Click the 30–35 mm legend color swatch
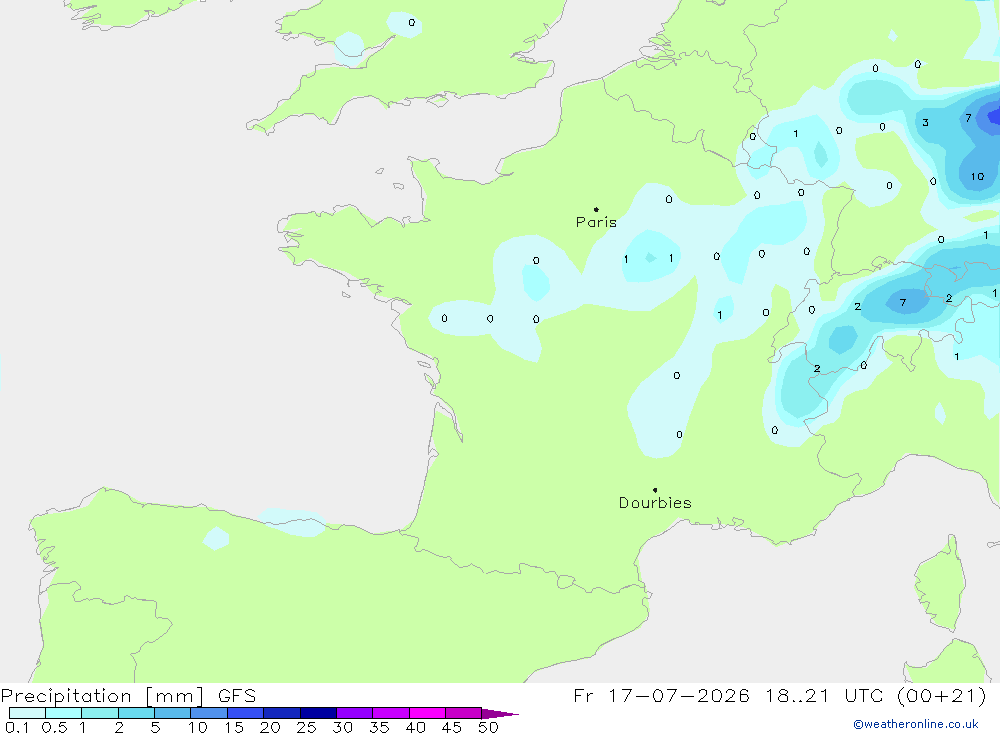 point(355,713)
